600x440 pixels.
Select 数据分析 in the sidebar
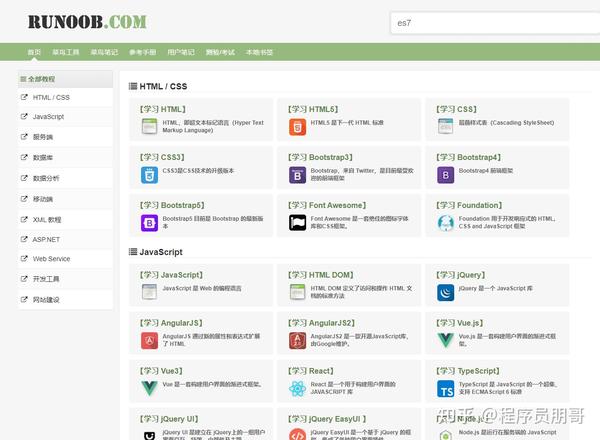click(65, 178)
